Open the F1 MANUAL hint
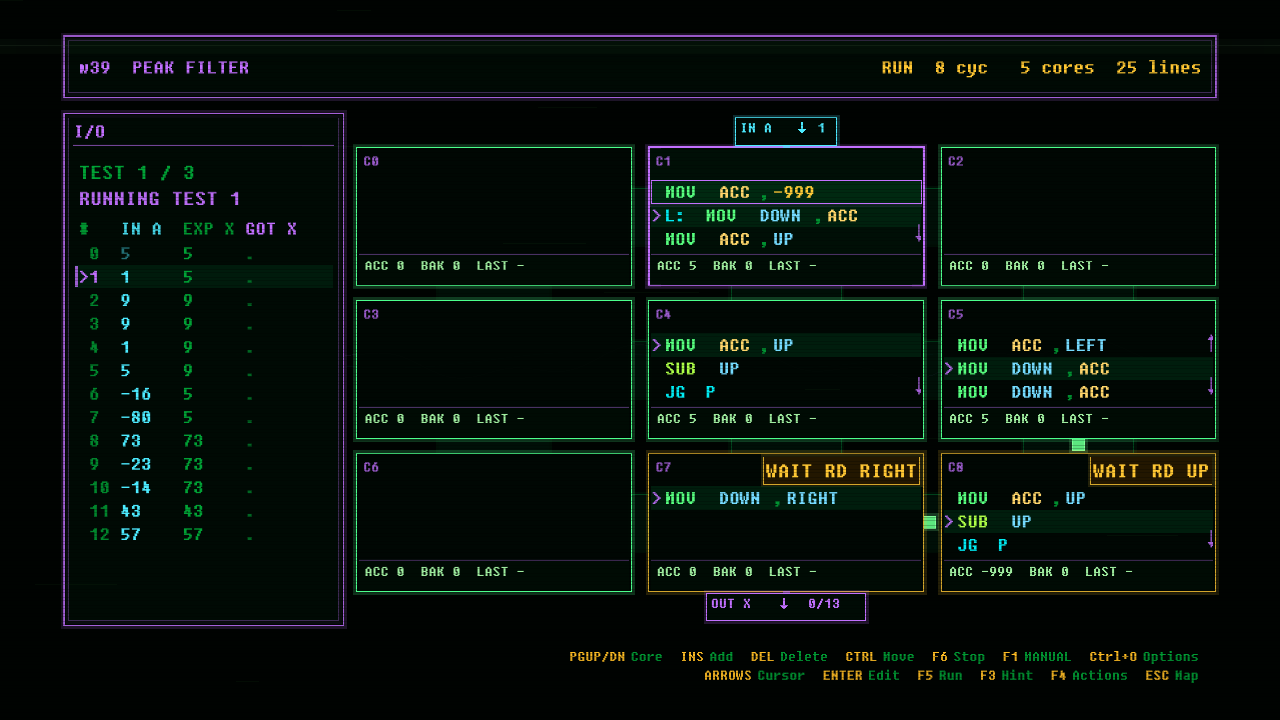This screenshot has width=1280, height=720. (1036, 657)
